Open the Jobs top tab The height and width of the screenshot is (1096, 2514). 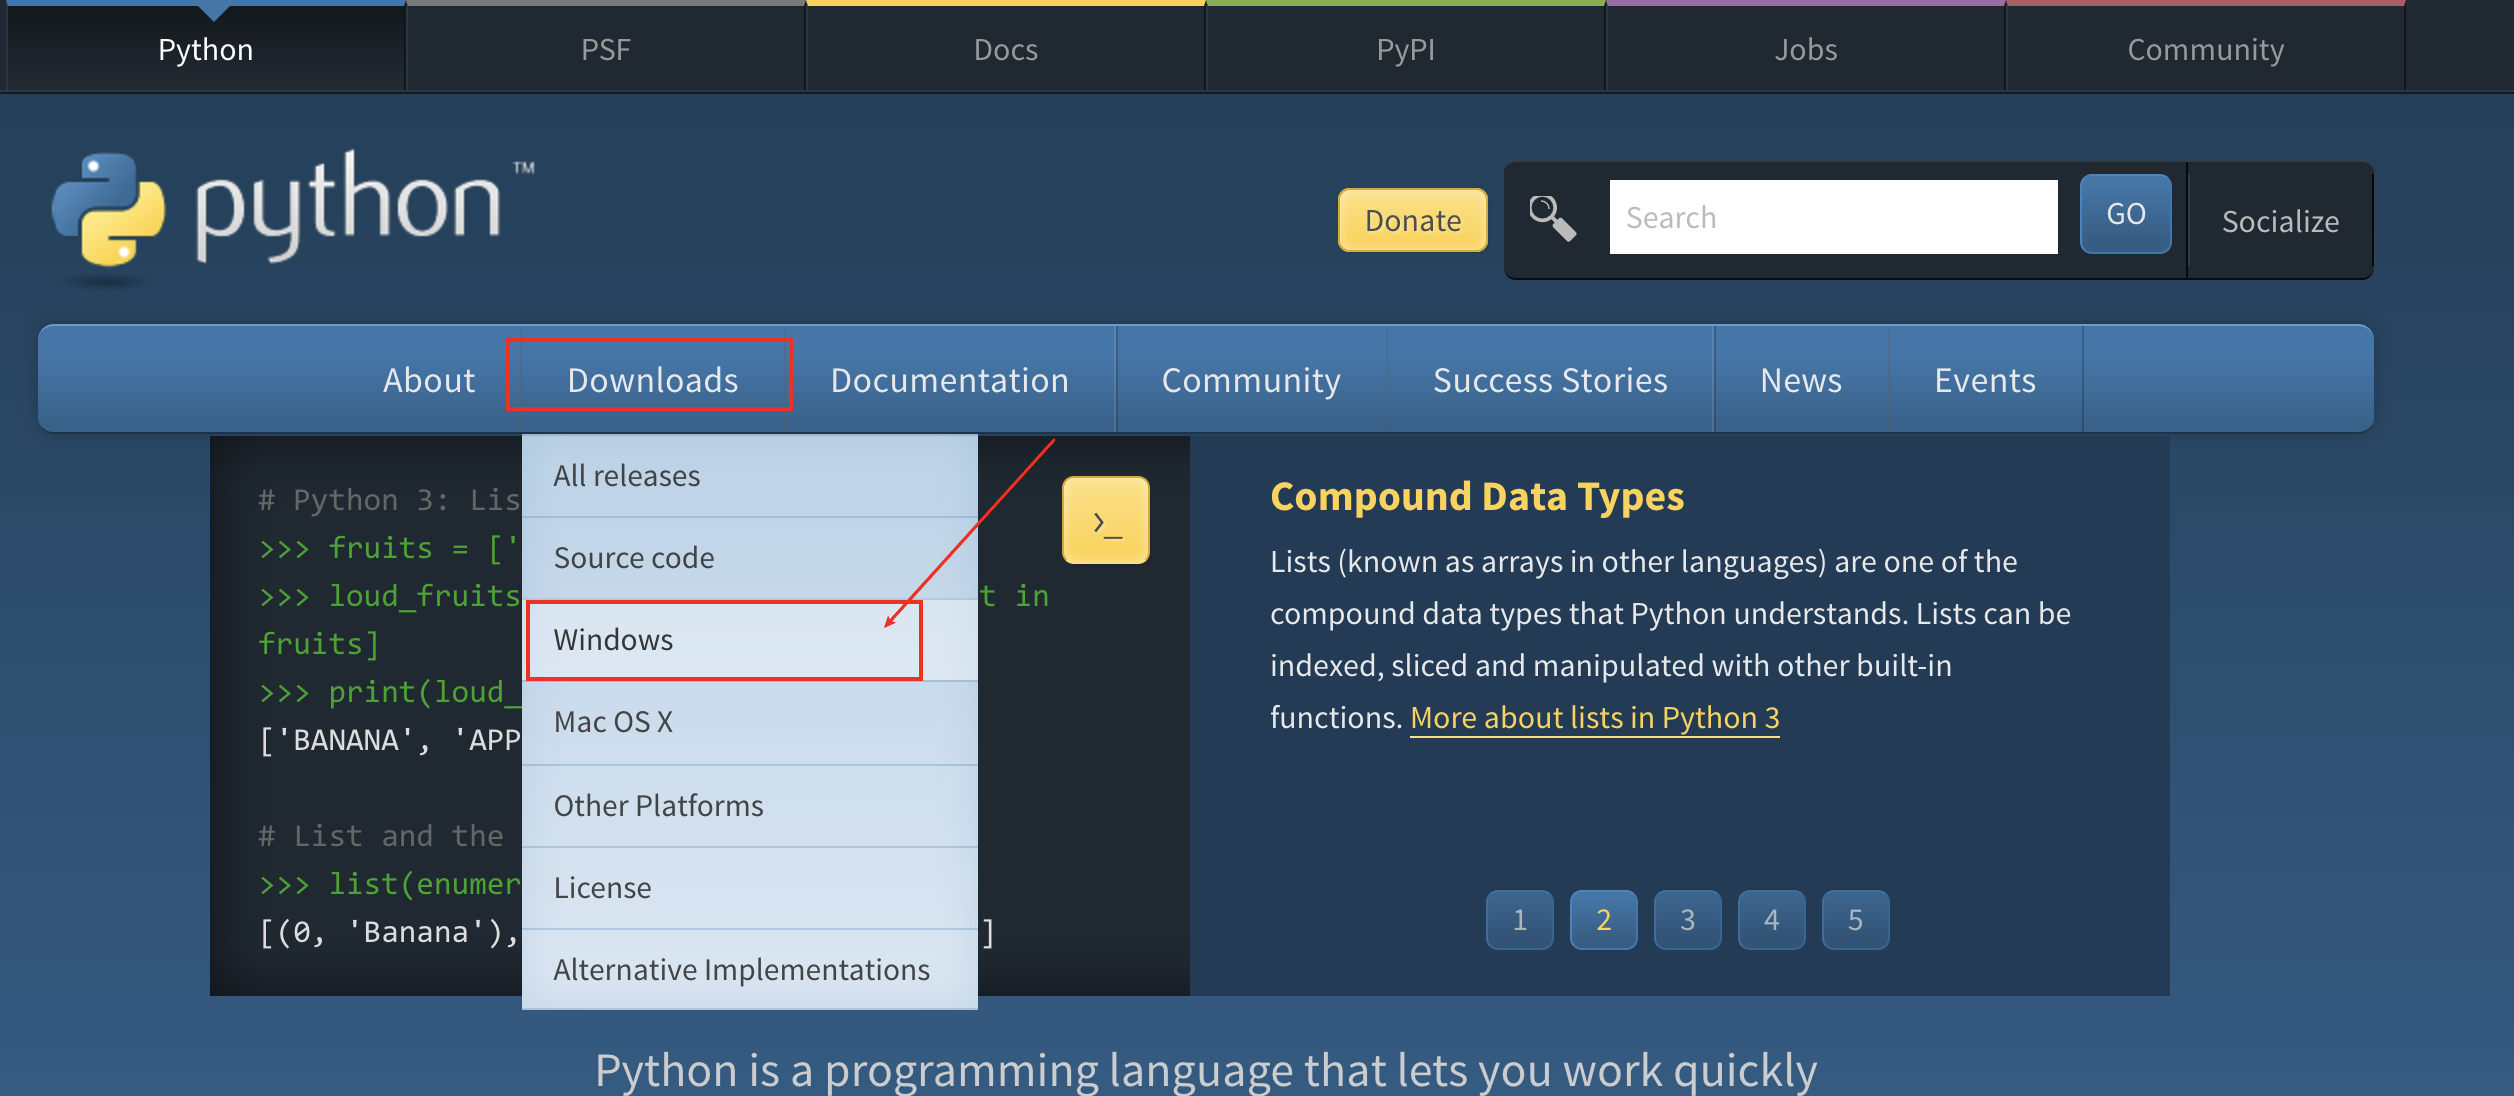pyautogui.click(x=1805, y=50)
